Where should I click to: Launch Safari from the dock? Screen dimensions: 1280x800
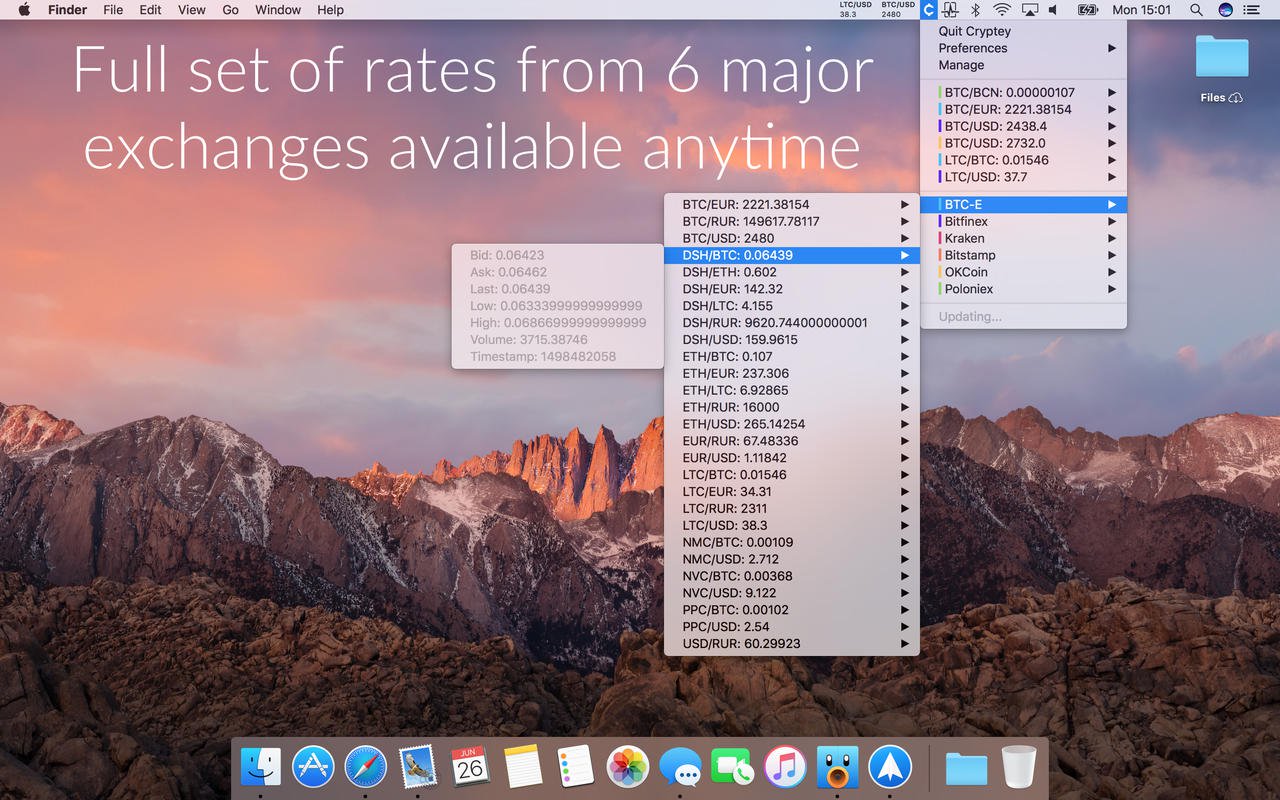(x=365, y=767)
